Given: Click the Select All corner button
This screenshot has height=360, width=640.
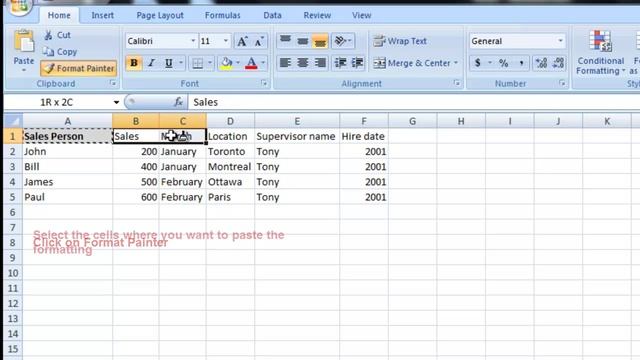Looking at the screenshot, I should click(x=13, y=121).
